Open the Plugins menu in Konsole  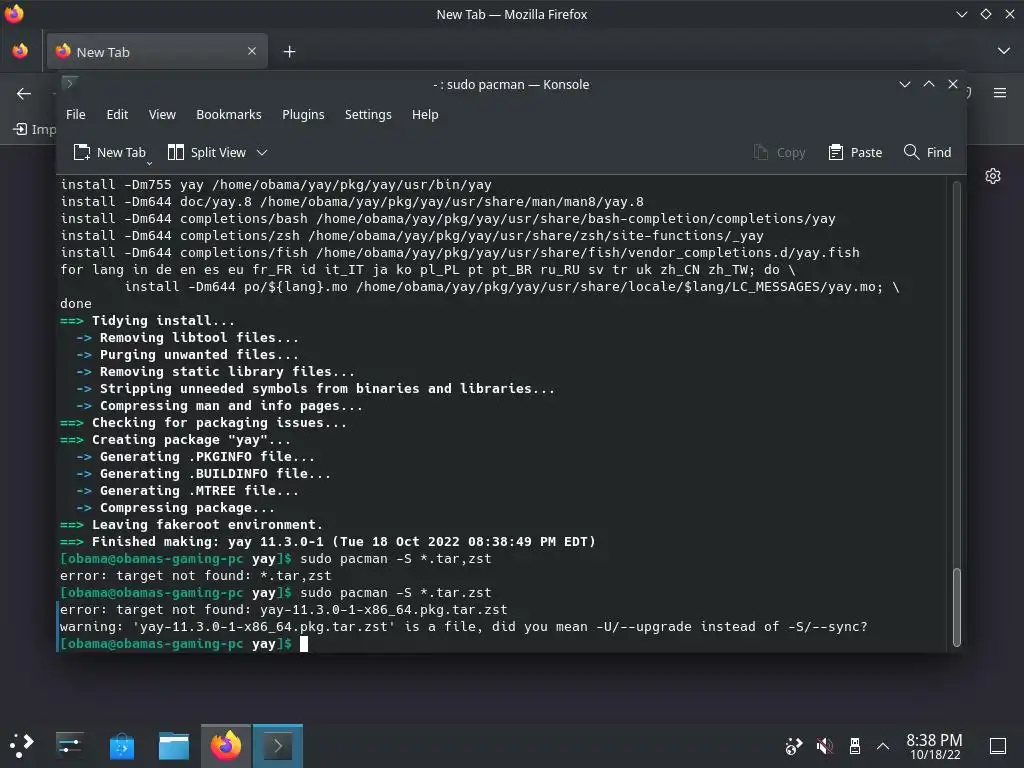click(303, 114)
